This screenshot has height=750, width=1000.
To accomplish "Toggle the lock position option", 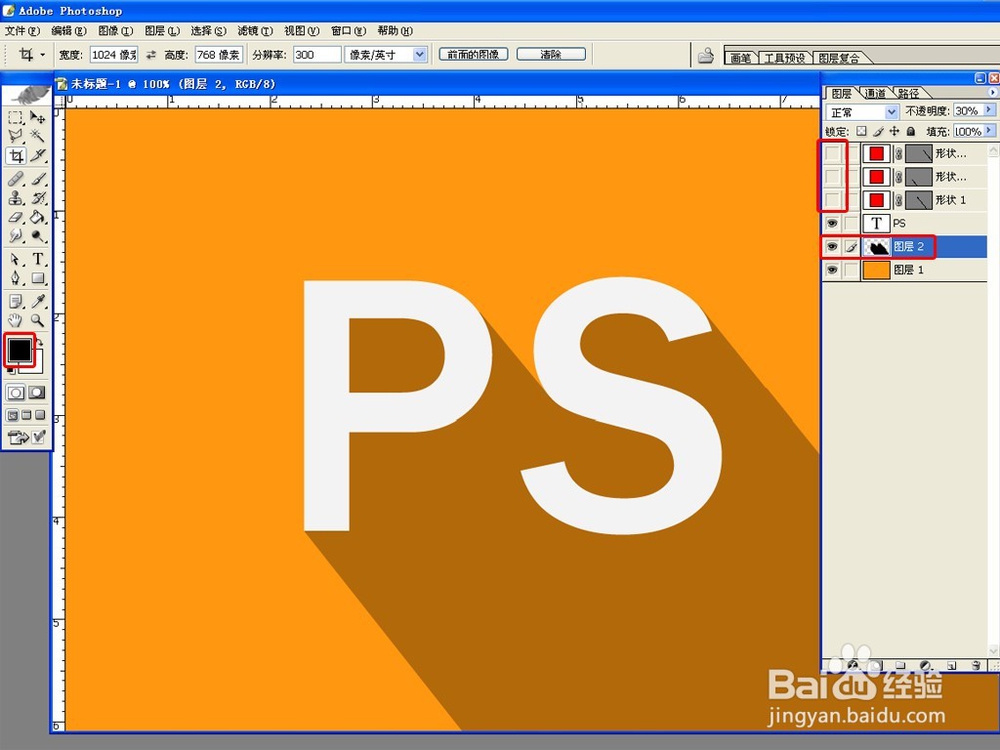I will click(895, 131).
